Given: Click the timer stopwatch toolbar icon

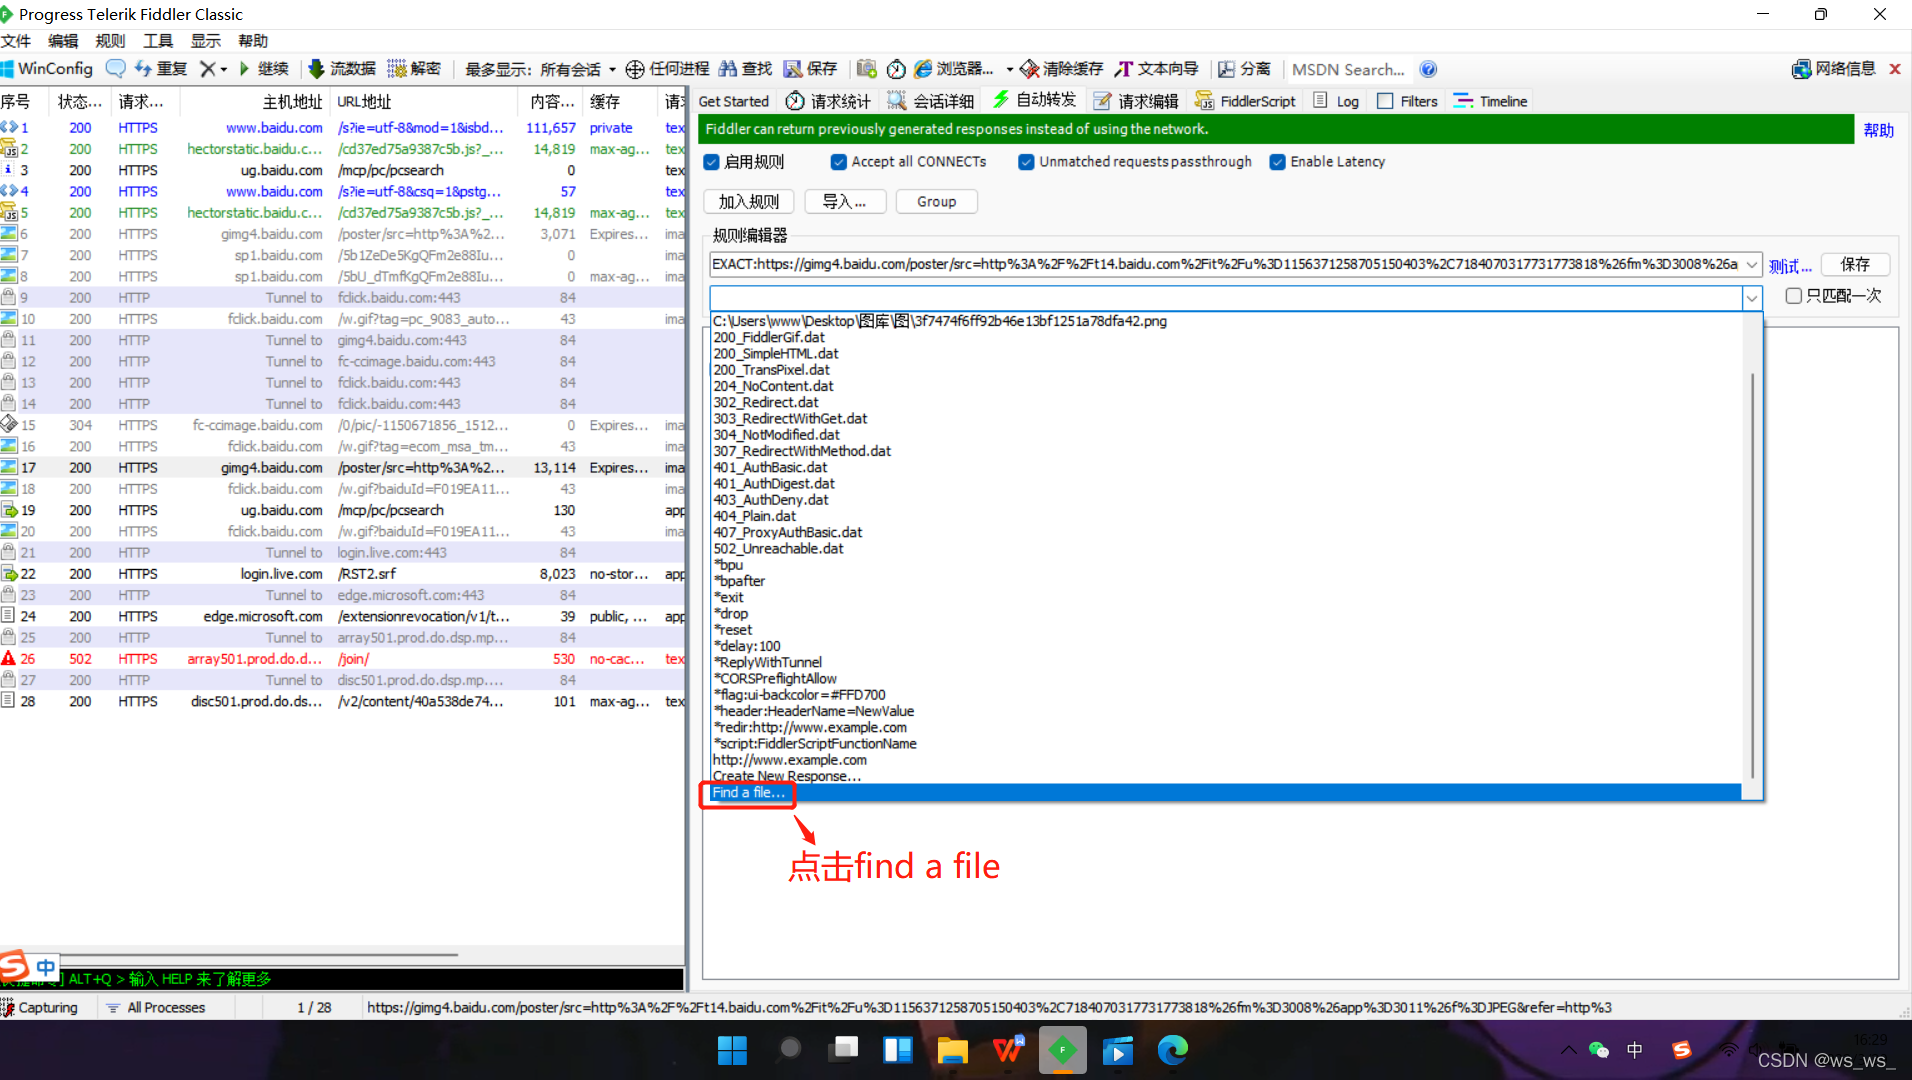Looking at the screenshot, I should click(x=896, y=69).
